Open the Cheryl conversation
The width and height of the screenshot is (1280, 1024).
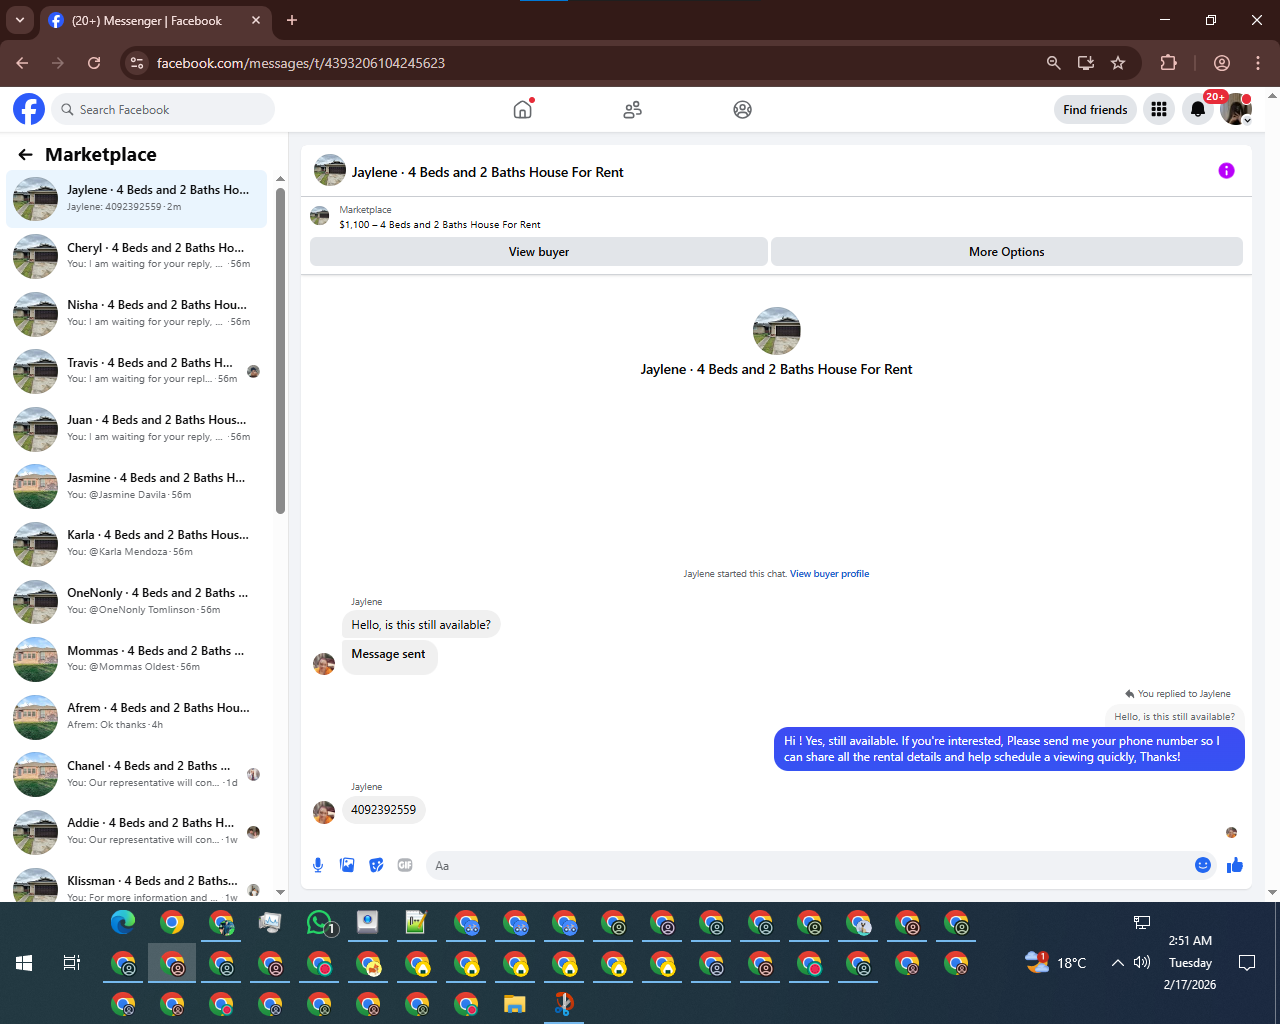pos(136,256)
